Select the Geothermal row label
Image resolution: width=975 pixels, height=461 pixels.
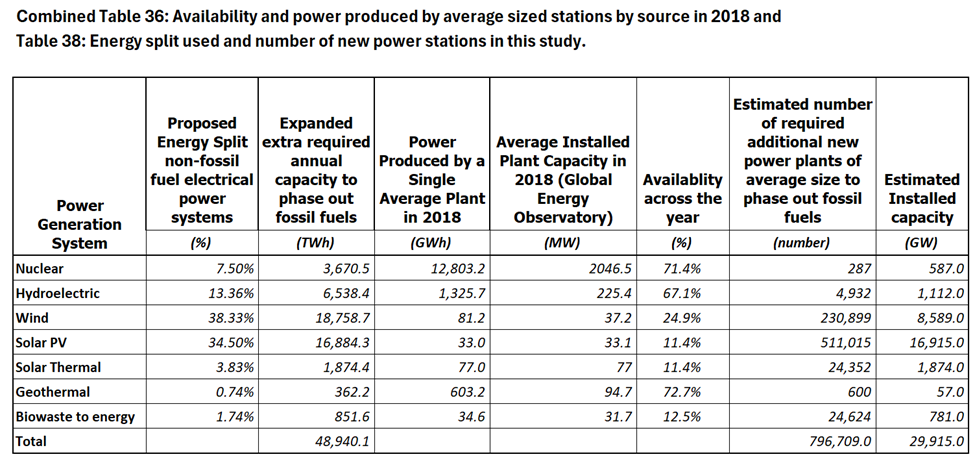click(x=54, y=391)
